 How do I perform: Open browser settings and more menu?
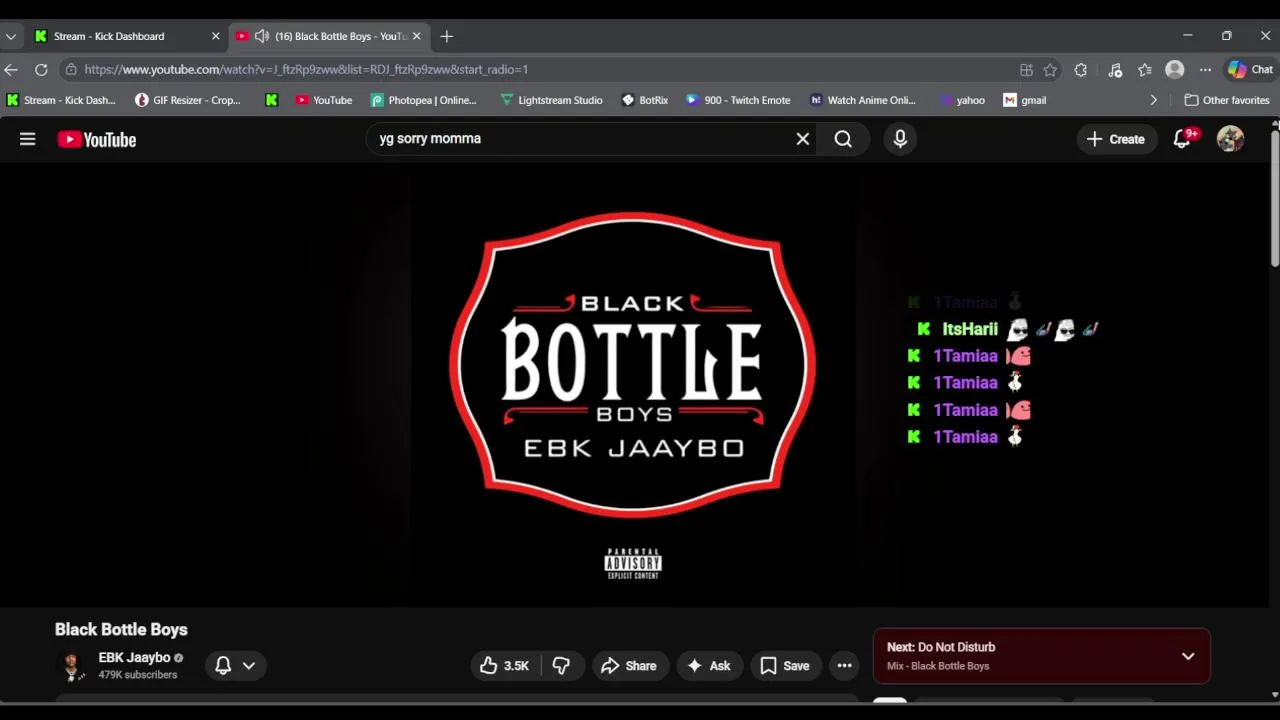click(1205, 69)
